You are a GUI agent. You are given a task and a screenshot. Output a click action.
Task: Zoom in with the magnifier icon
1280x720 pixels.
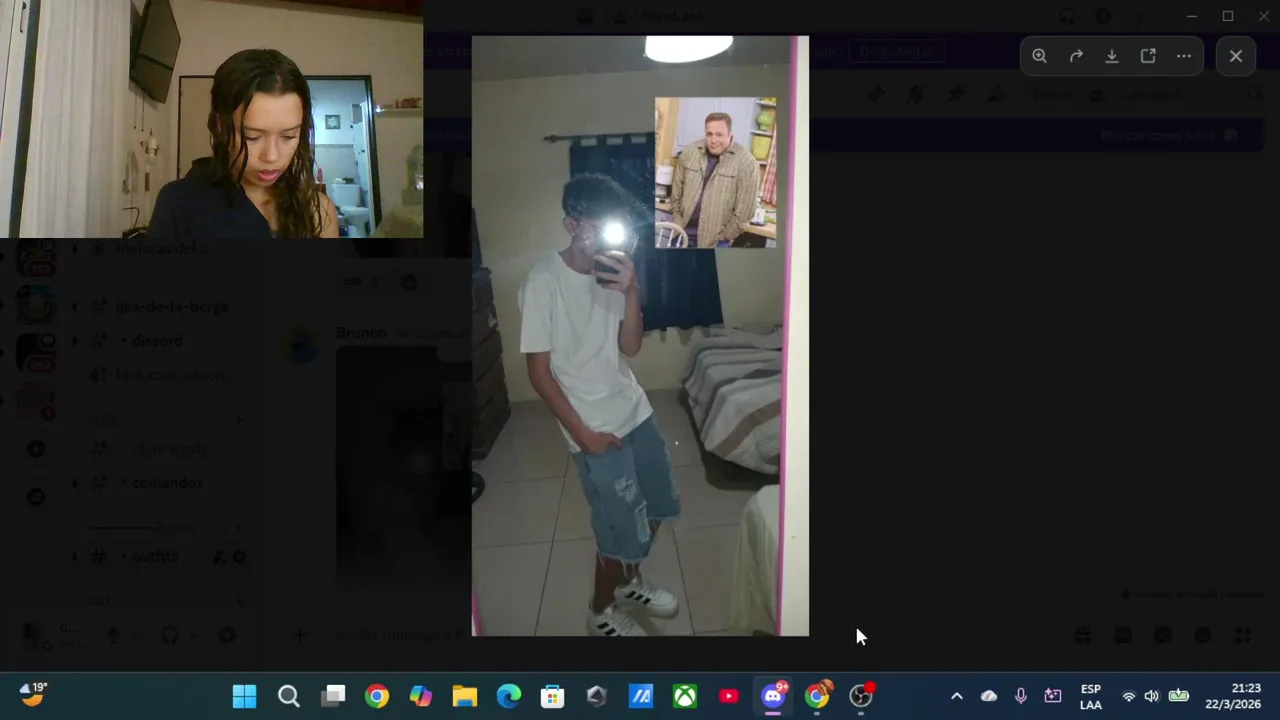(x=1040, y=56)
